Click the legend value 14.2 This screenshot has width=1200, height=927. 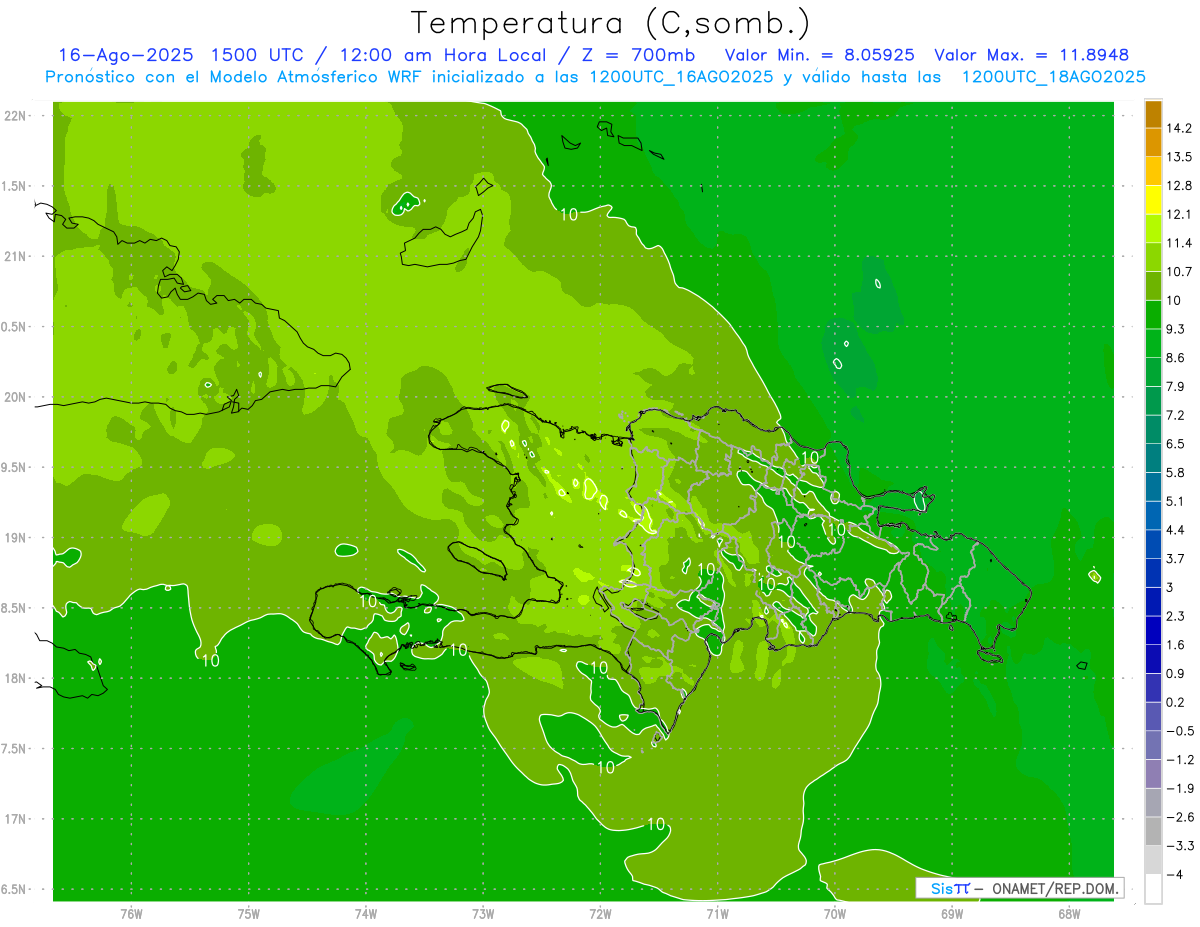pyautogui.click(x=1179, y=128)
